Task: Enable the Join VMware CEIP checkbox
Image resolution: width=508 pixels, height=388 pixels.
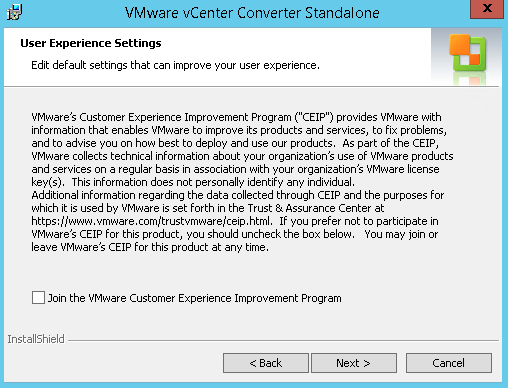Action: click(38, 297)
